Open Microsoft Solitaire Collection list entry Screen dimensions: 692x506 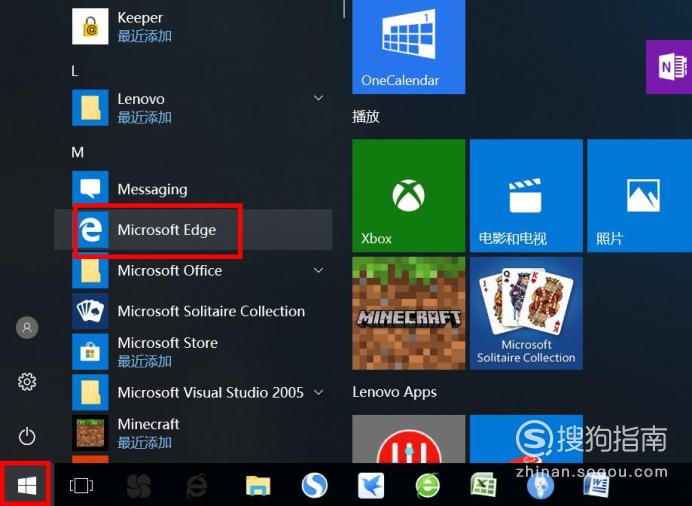pos(193,311)
